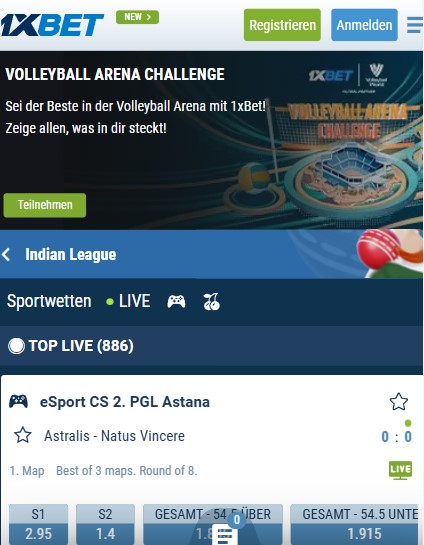Go back with Indian League chevron
The image size is (424, 545).
tap(6, 254)
